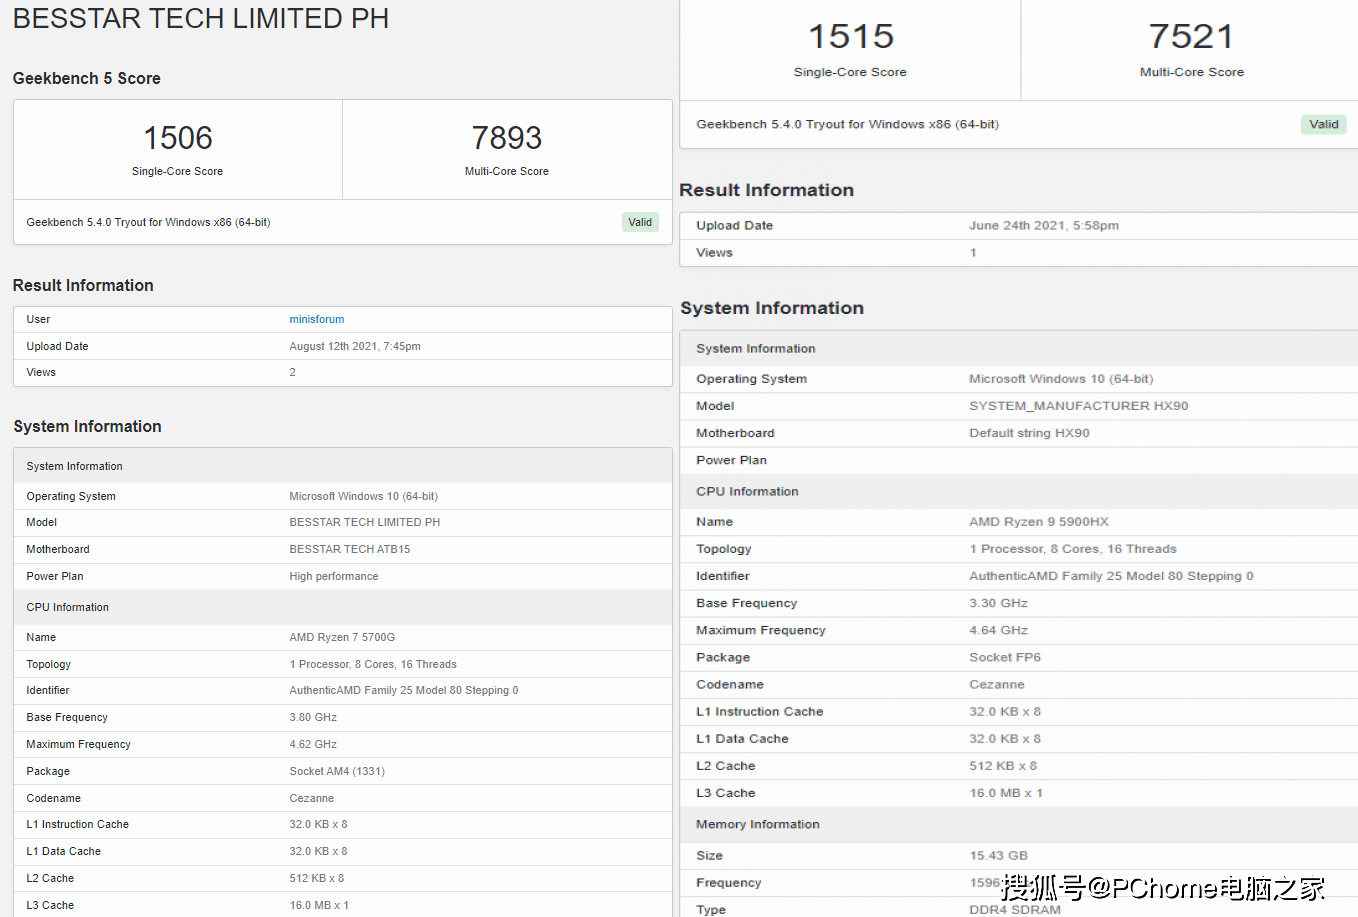Click the upload date June 24th 2021, 5:58pm
Viewport: 1358px width, 917px height.
1044,225
